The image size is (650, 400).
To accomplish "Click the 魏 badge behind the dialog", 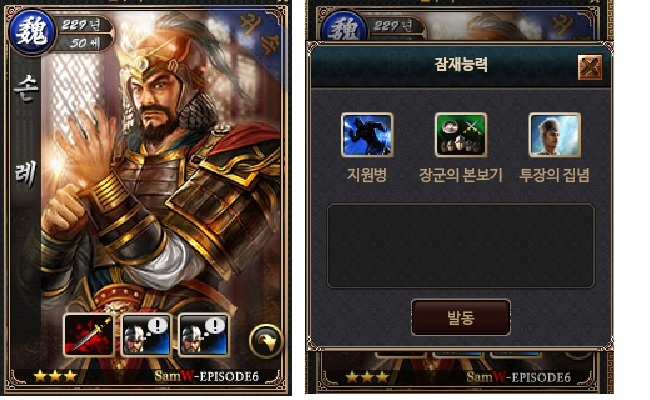I will click(344, 27).
